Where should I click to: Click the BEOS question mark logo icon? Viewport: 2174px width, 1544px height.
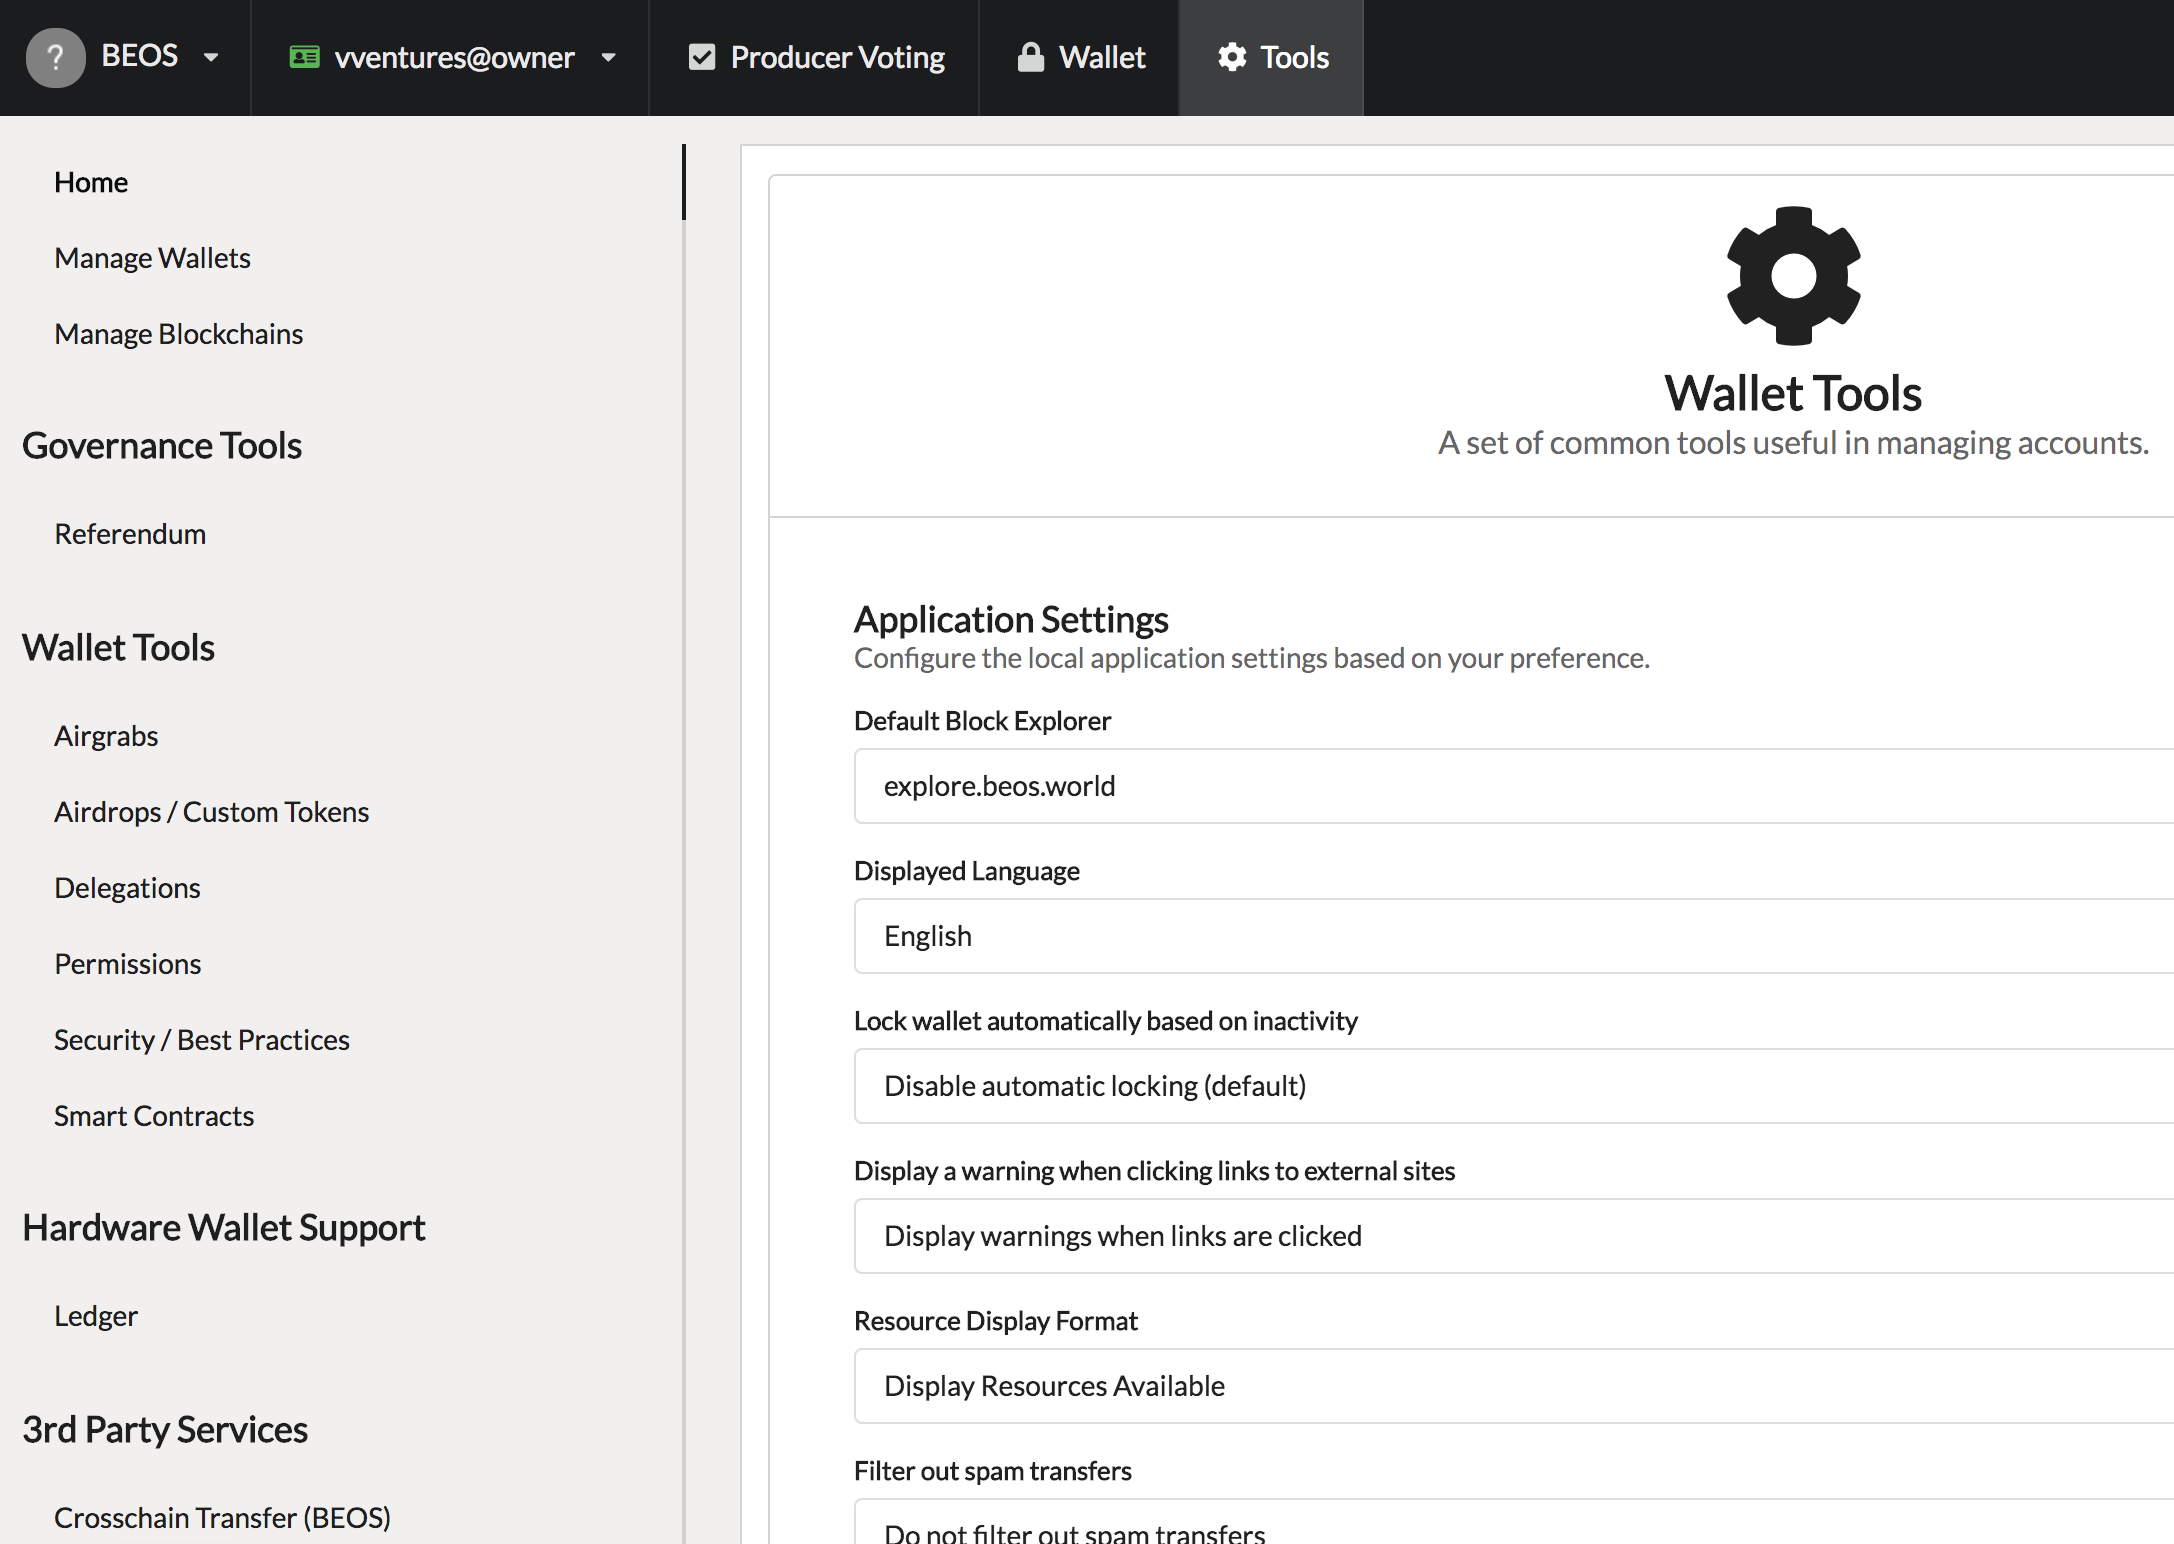pos(55,57)
